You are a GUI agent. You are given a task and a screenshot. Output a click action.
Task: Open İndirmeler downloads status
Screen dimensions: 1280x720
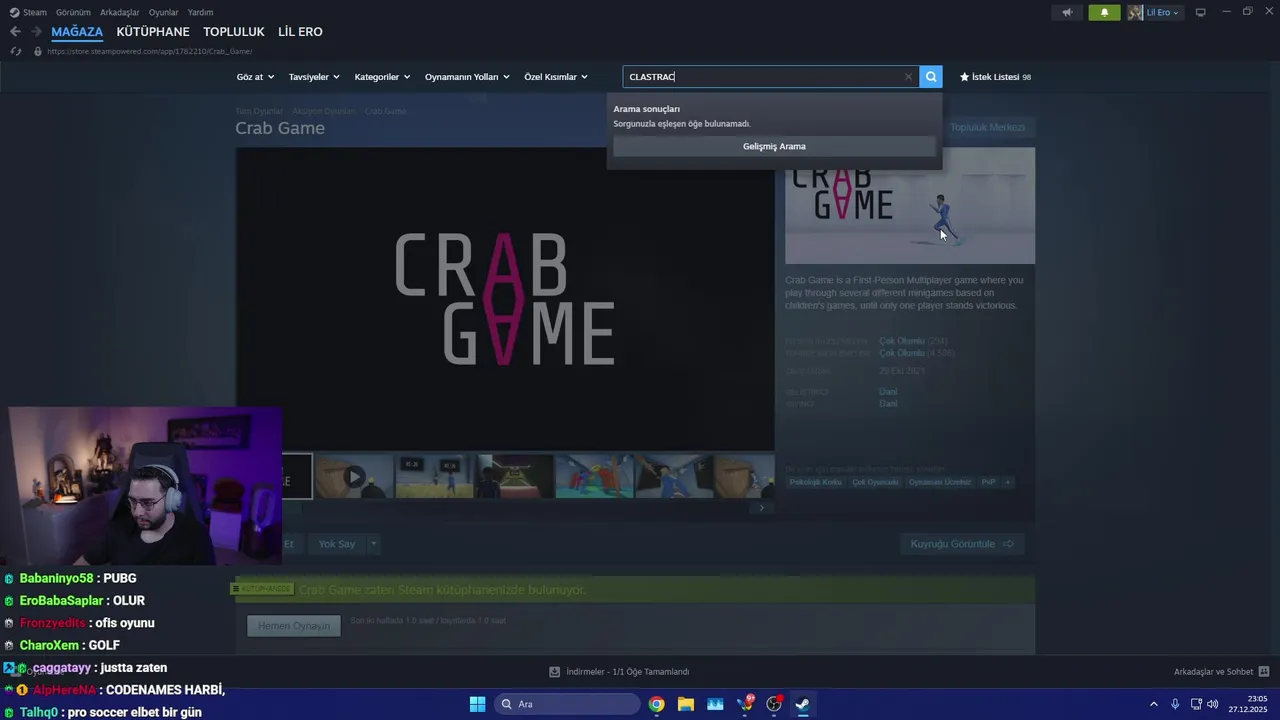click(x=619, y=672)
